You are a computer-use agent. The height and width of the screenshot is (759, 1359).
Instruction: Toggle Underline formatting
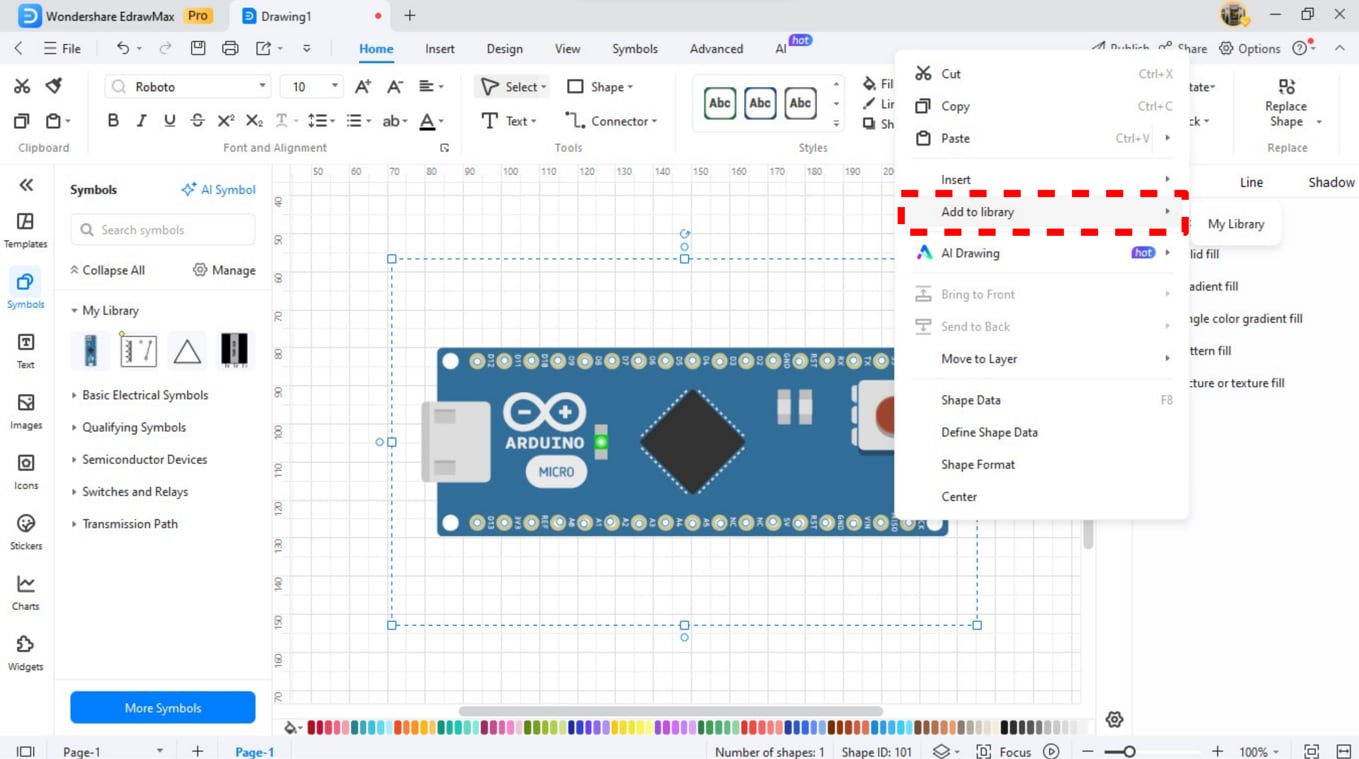click(169, 121)
